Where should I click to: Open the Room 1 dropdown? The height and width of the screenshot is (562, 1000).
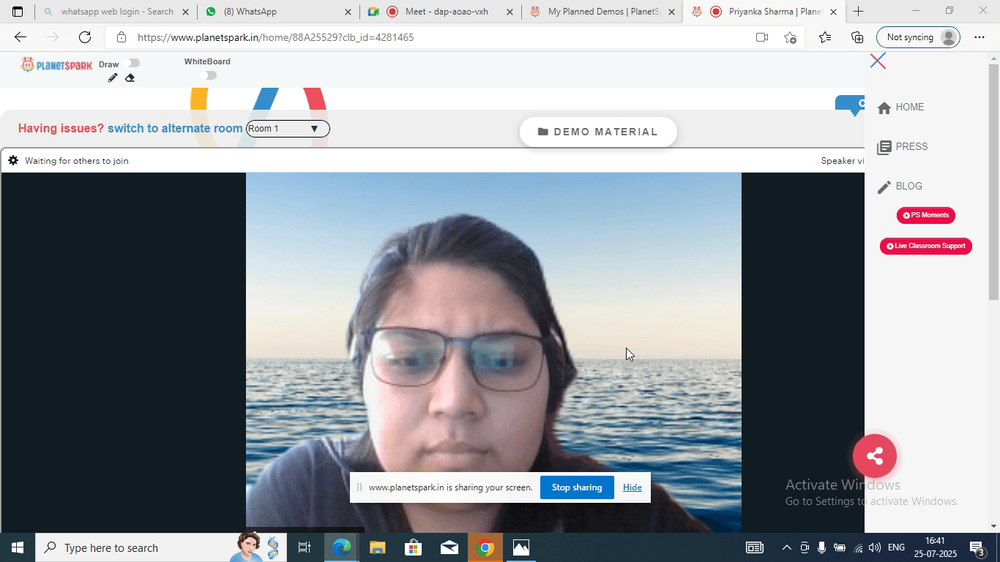click(288, 129)
